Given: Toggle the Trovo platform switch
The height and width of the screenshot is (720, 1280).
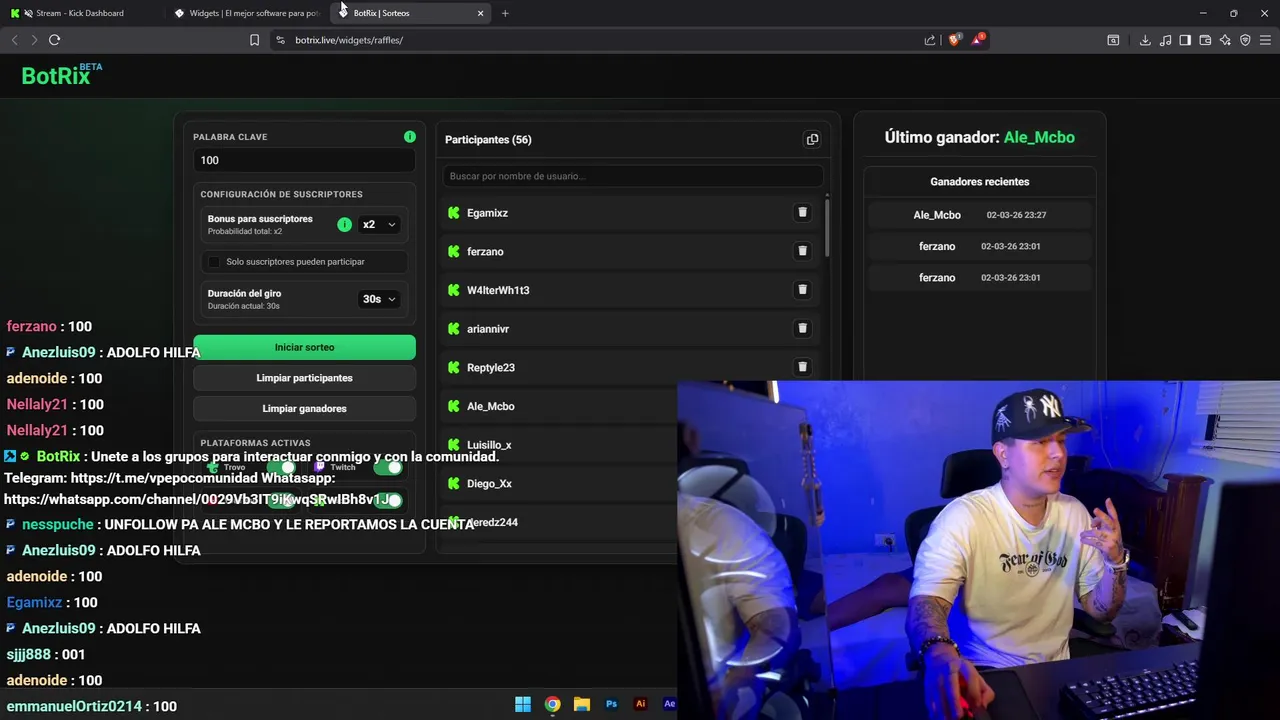Looking at the screenshot, I should (x=280, y=467).
